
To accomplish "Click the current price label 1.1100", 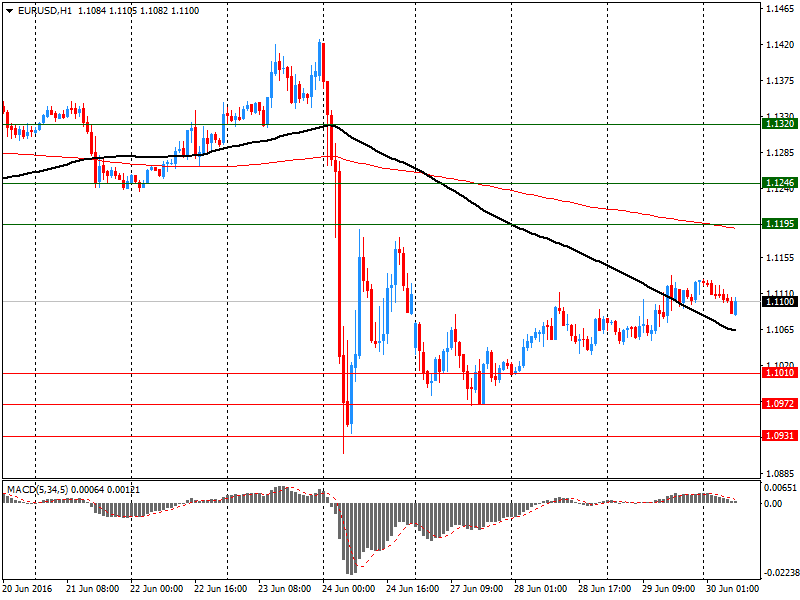I will pyautogui.click(x=780, y=302).
